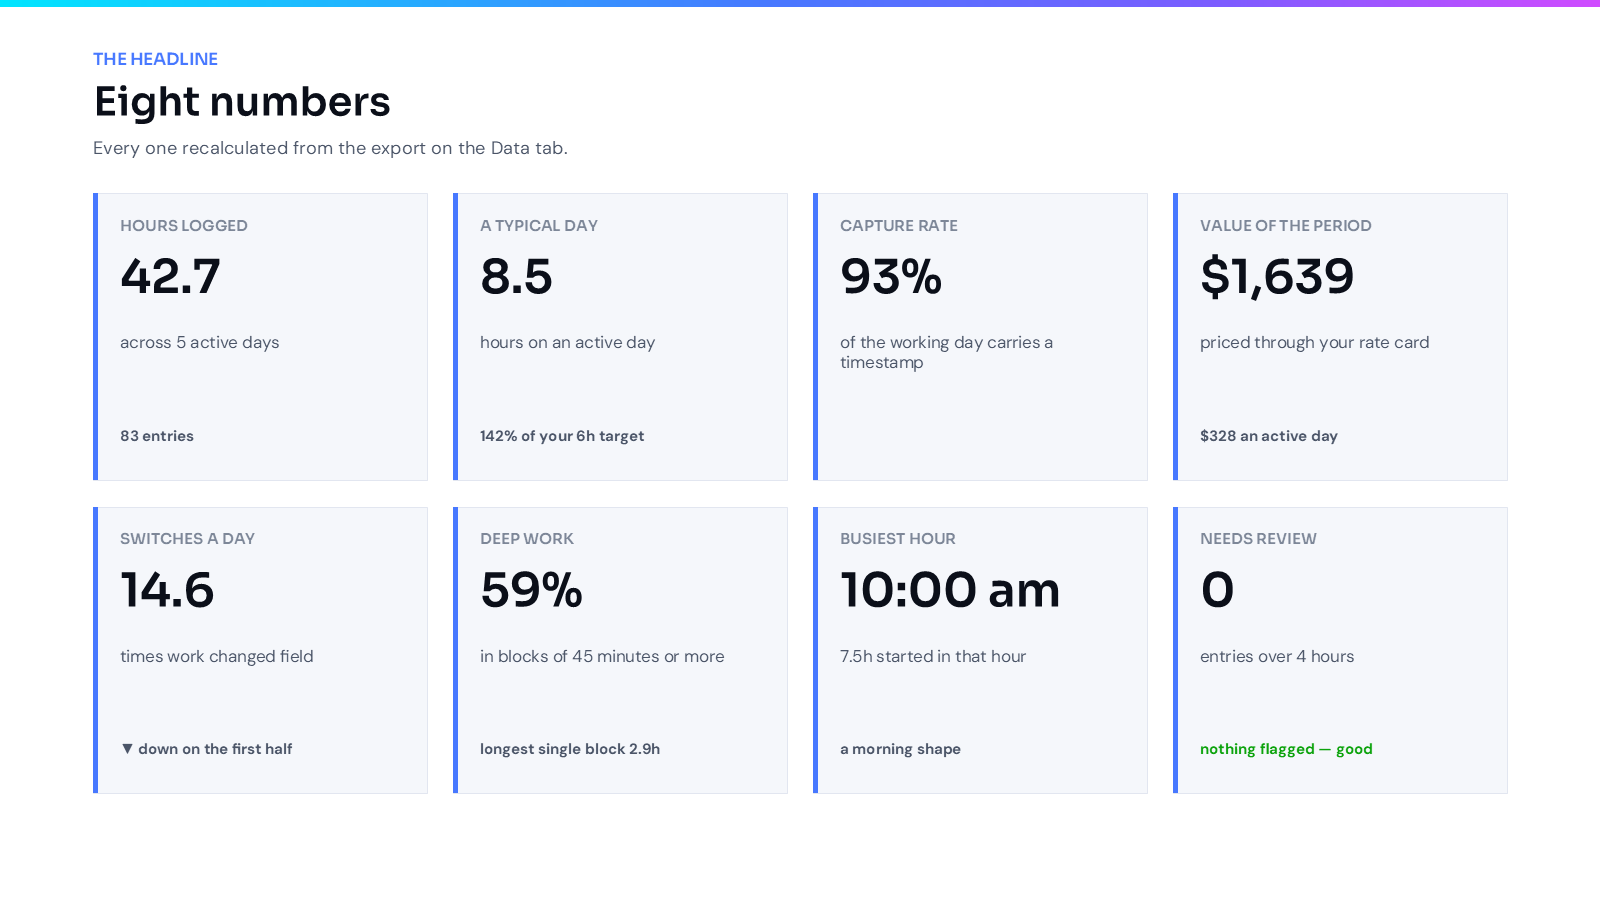Image resolution: width=1600 pixels, height=900 pixels.
Task: Click 'a morning shape' footnote
Action: coord(900,749)
